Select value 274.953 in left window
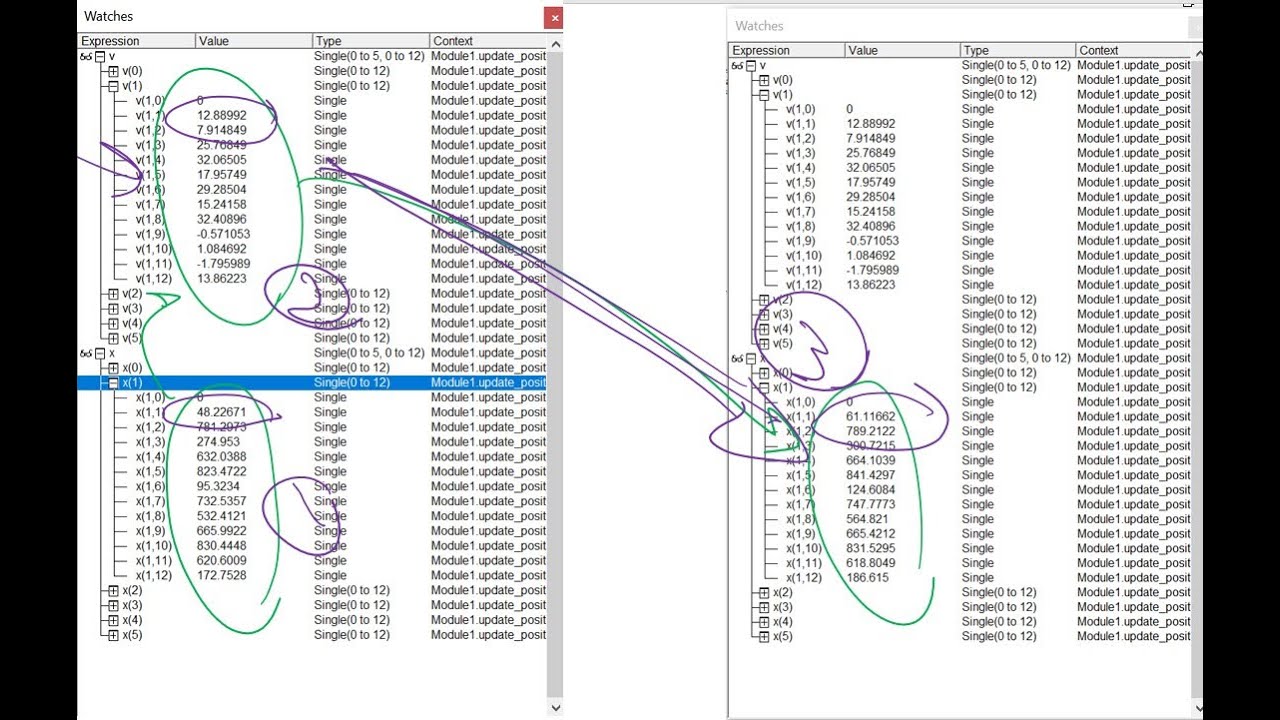Image resolution: width=1280 pixels, height=720 pixels. [x=219, y=442]
